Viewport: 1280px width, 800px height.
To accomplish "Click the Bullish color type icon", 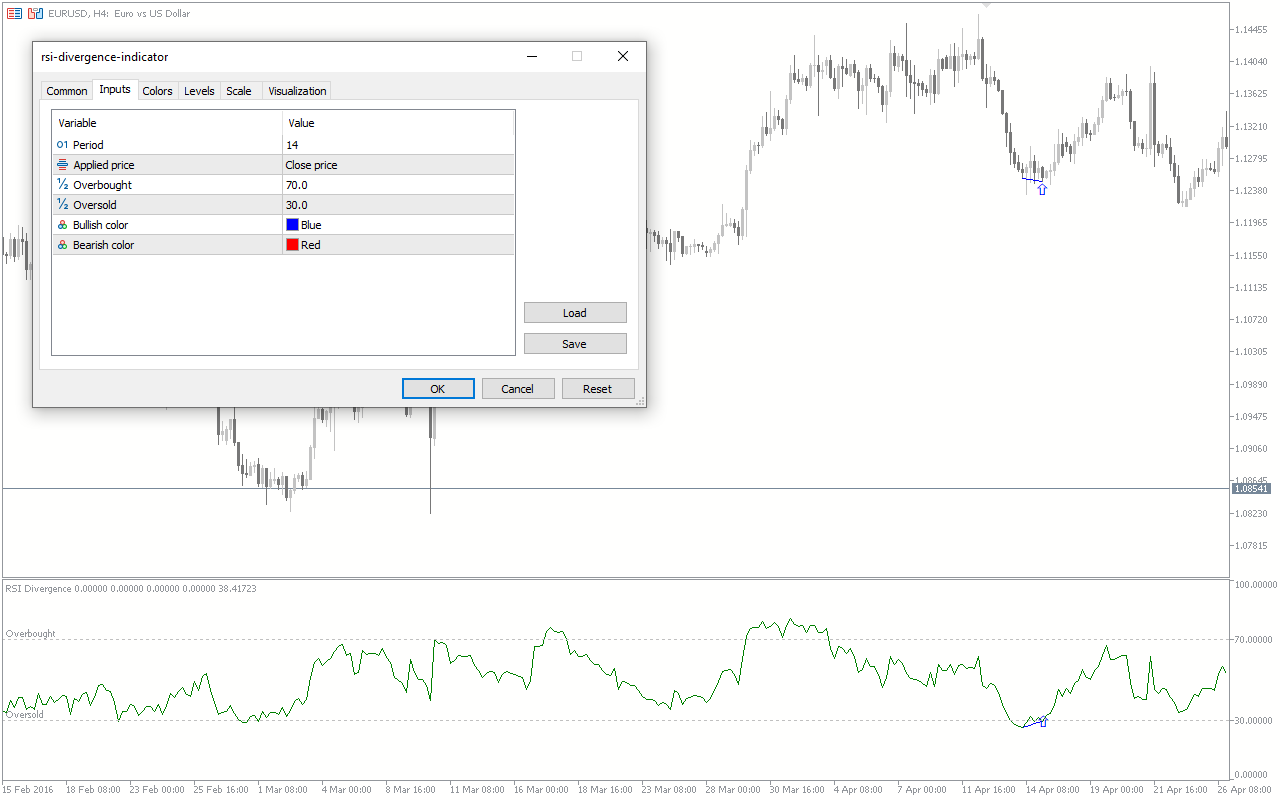I will point(62,225).
